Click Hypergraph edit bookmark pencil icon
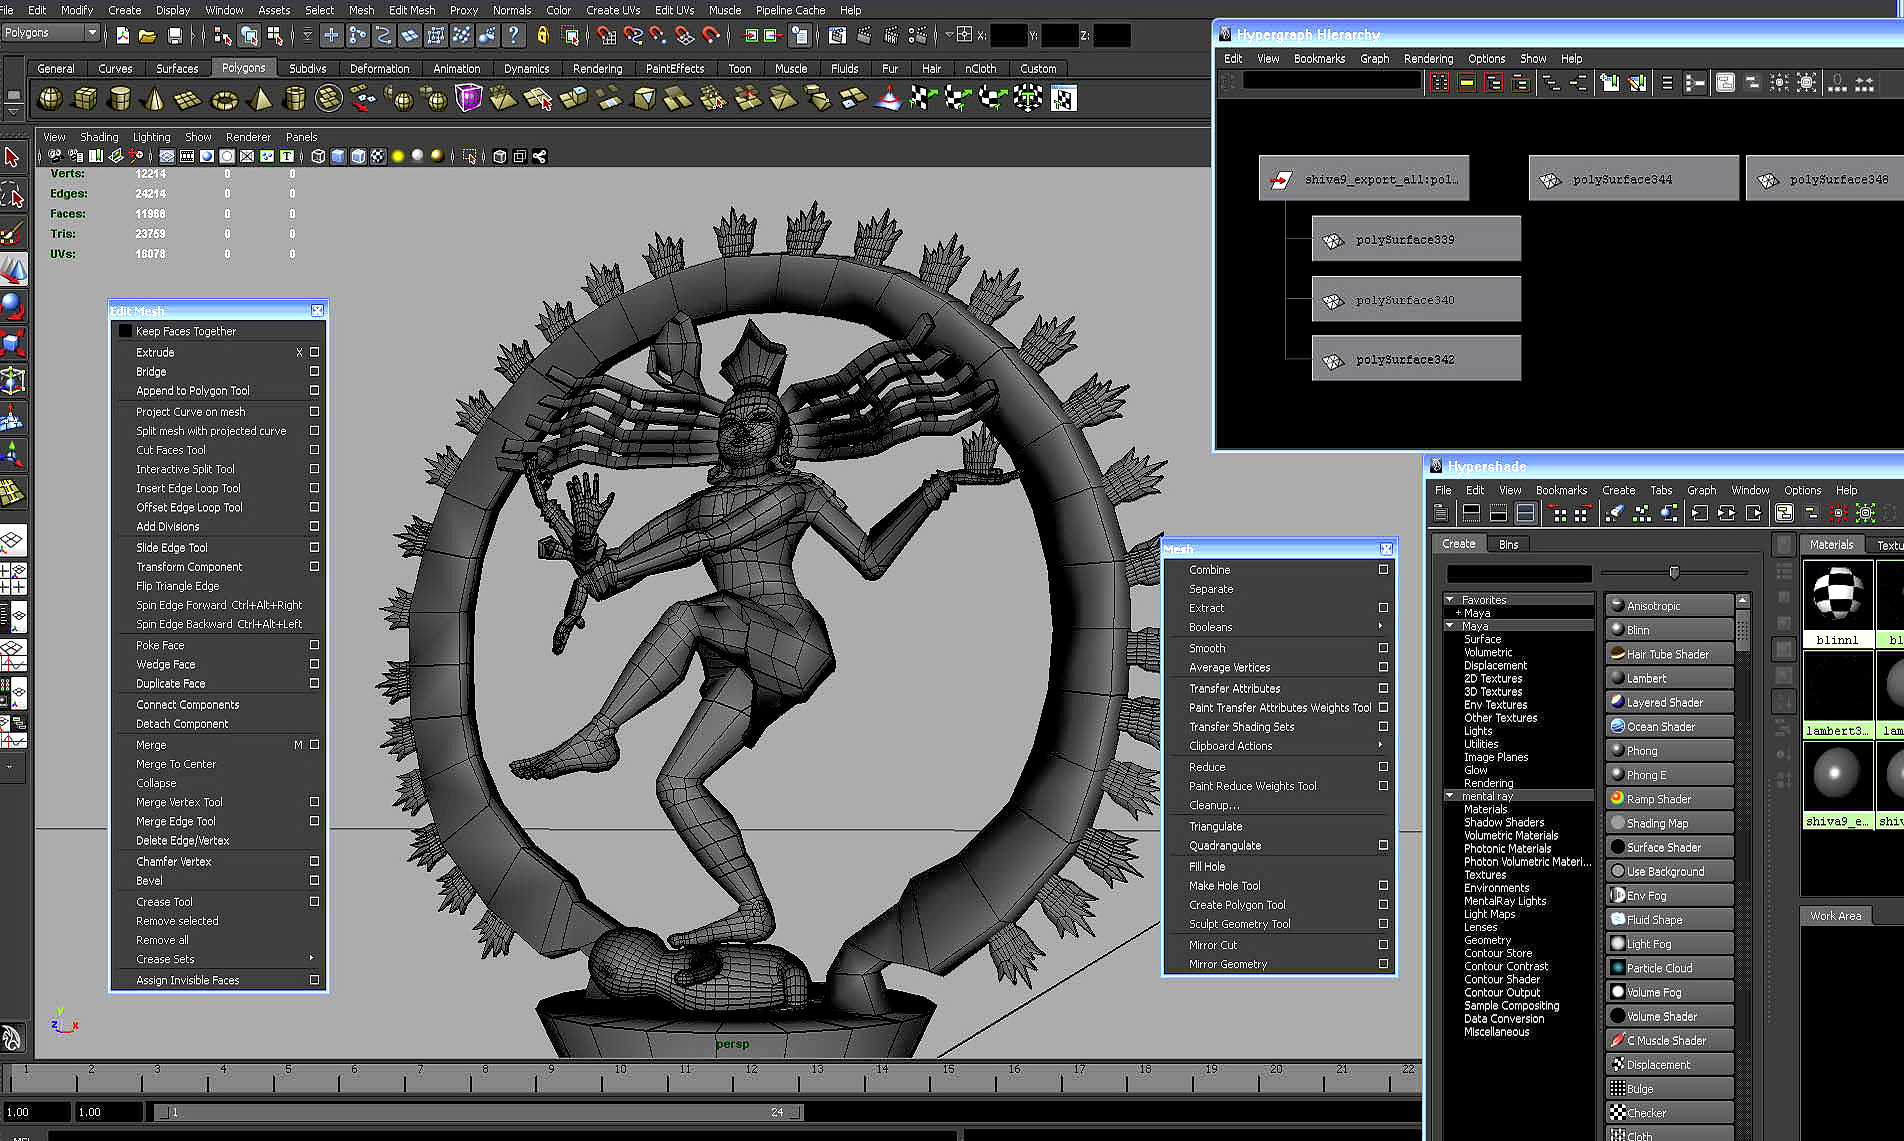The image size is (1904, 1141). click(1637, 83)
